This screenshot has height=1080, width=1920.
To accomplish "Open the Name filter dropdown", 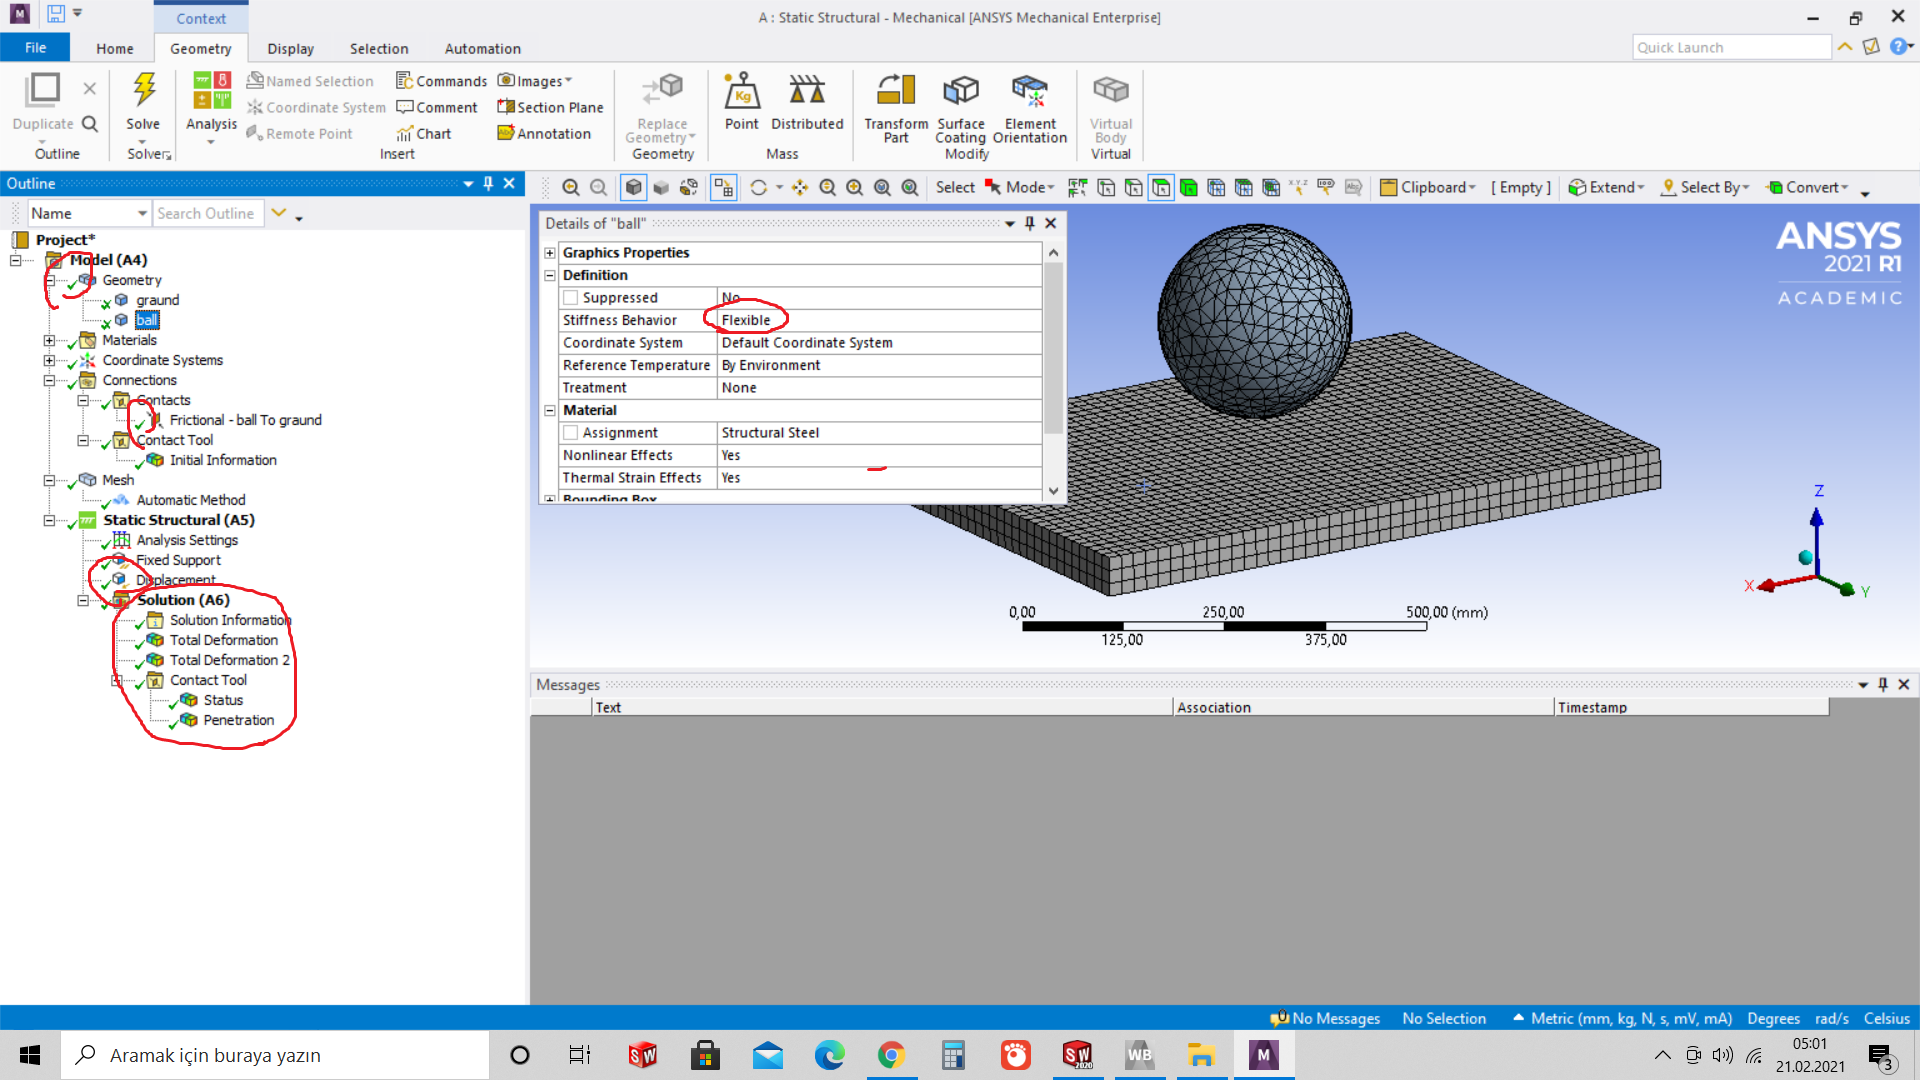I will 142,213.
